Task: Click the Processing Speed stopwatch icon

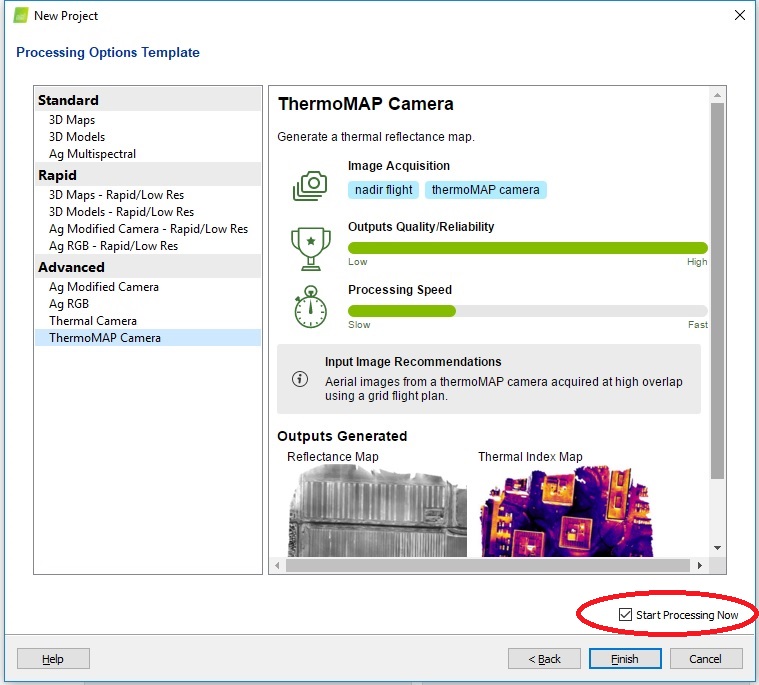Action: (311, 307)
